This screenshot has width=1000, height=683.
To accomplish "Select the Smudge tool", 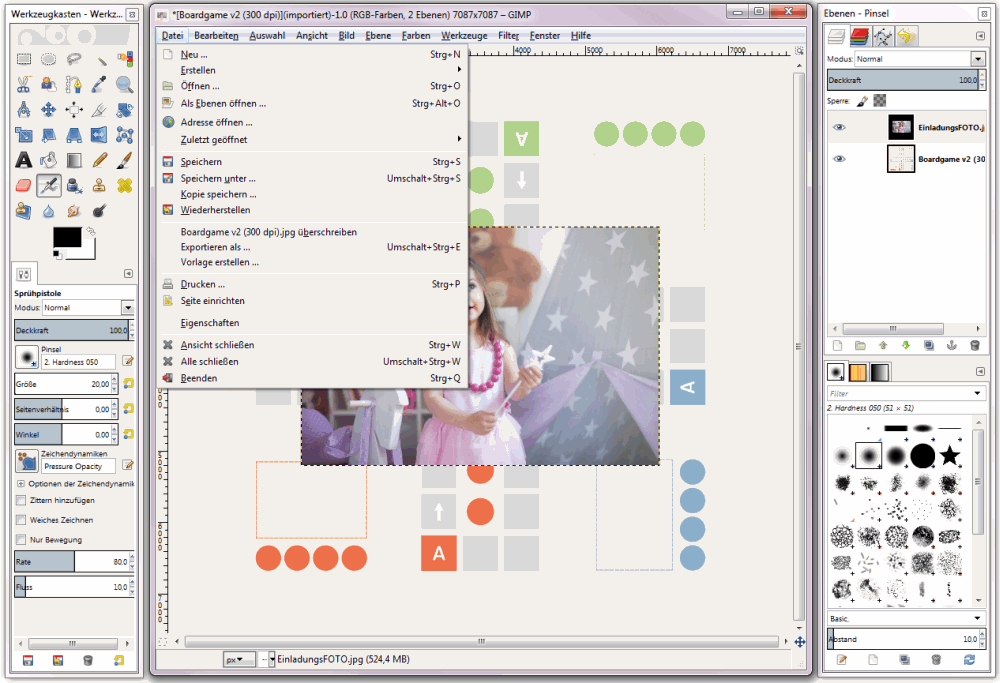I will [x=74, y=211].
